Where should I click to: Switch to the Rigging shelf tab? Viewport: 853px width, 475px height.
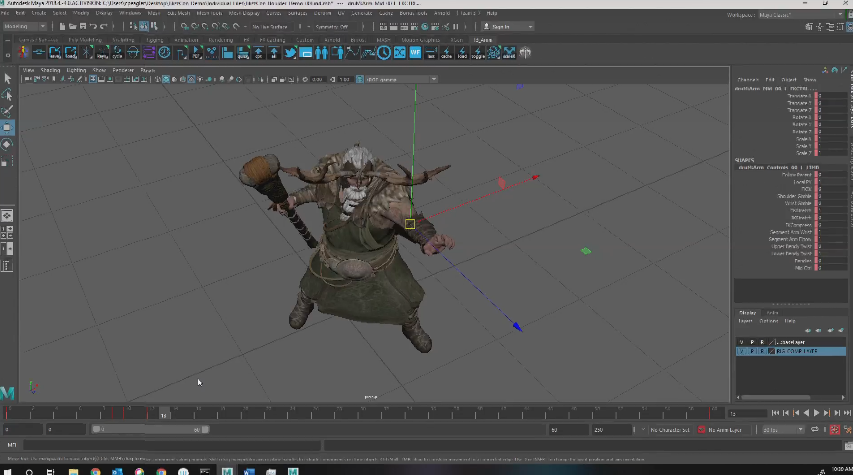tap(154, 40)
